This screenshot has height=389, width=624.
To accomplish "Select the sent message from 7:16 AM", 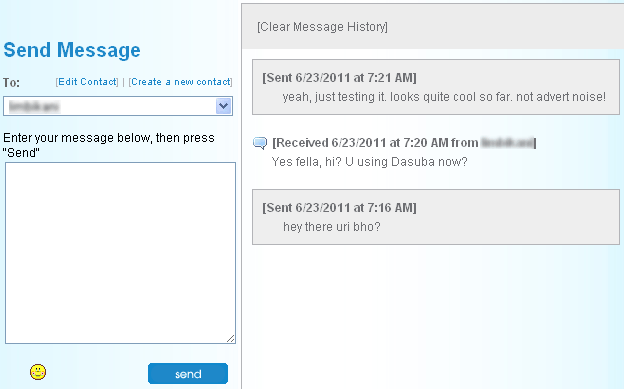I will pyautogui.click(x=436, y=217).
